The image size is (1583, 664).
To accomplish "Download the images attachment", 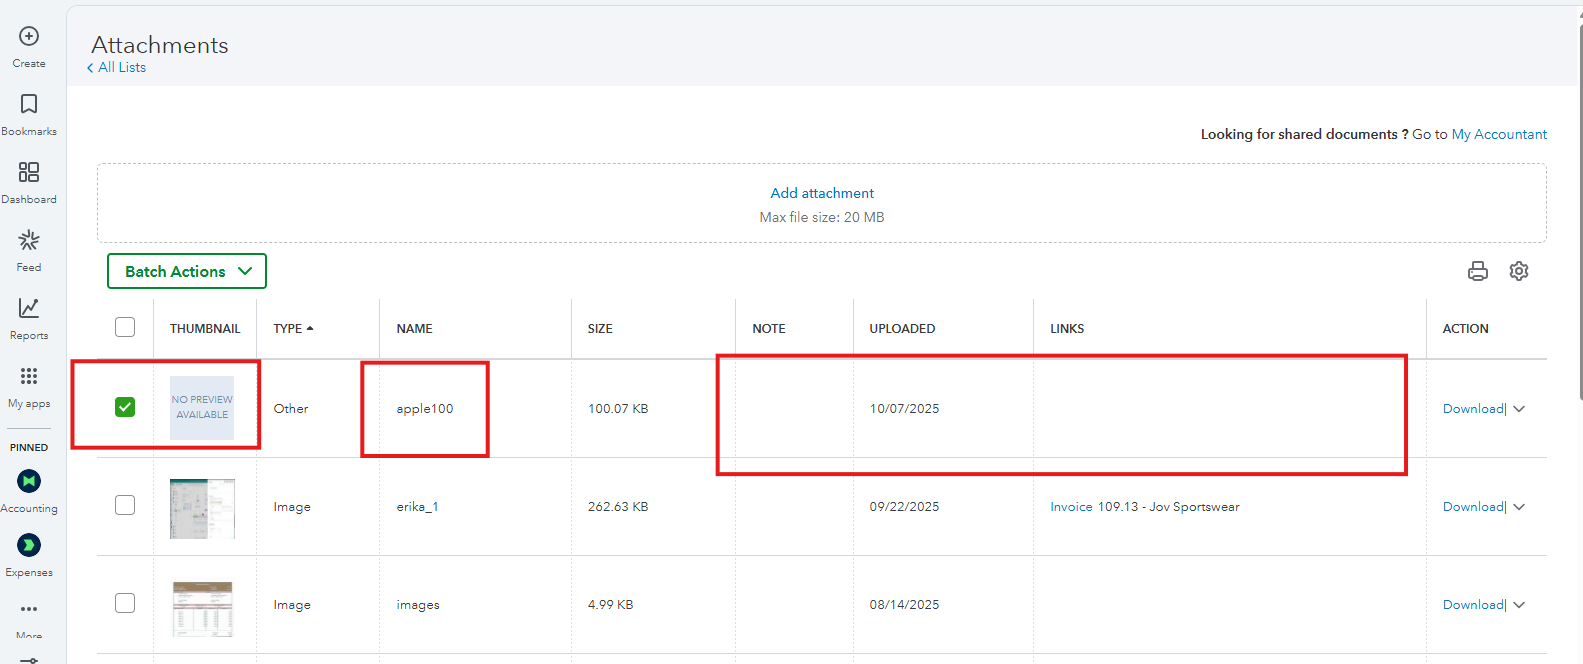I will point(1473,605).
